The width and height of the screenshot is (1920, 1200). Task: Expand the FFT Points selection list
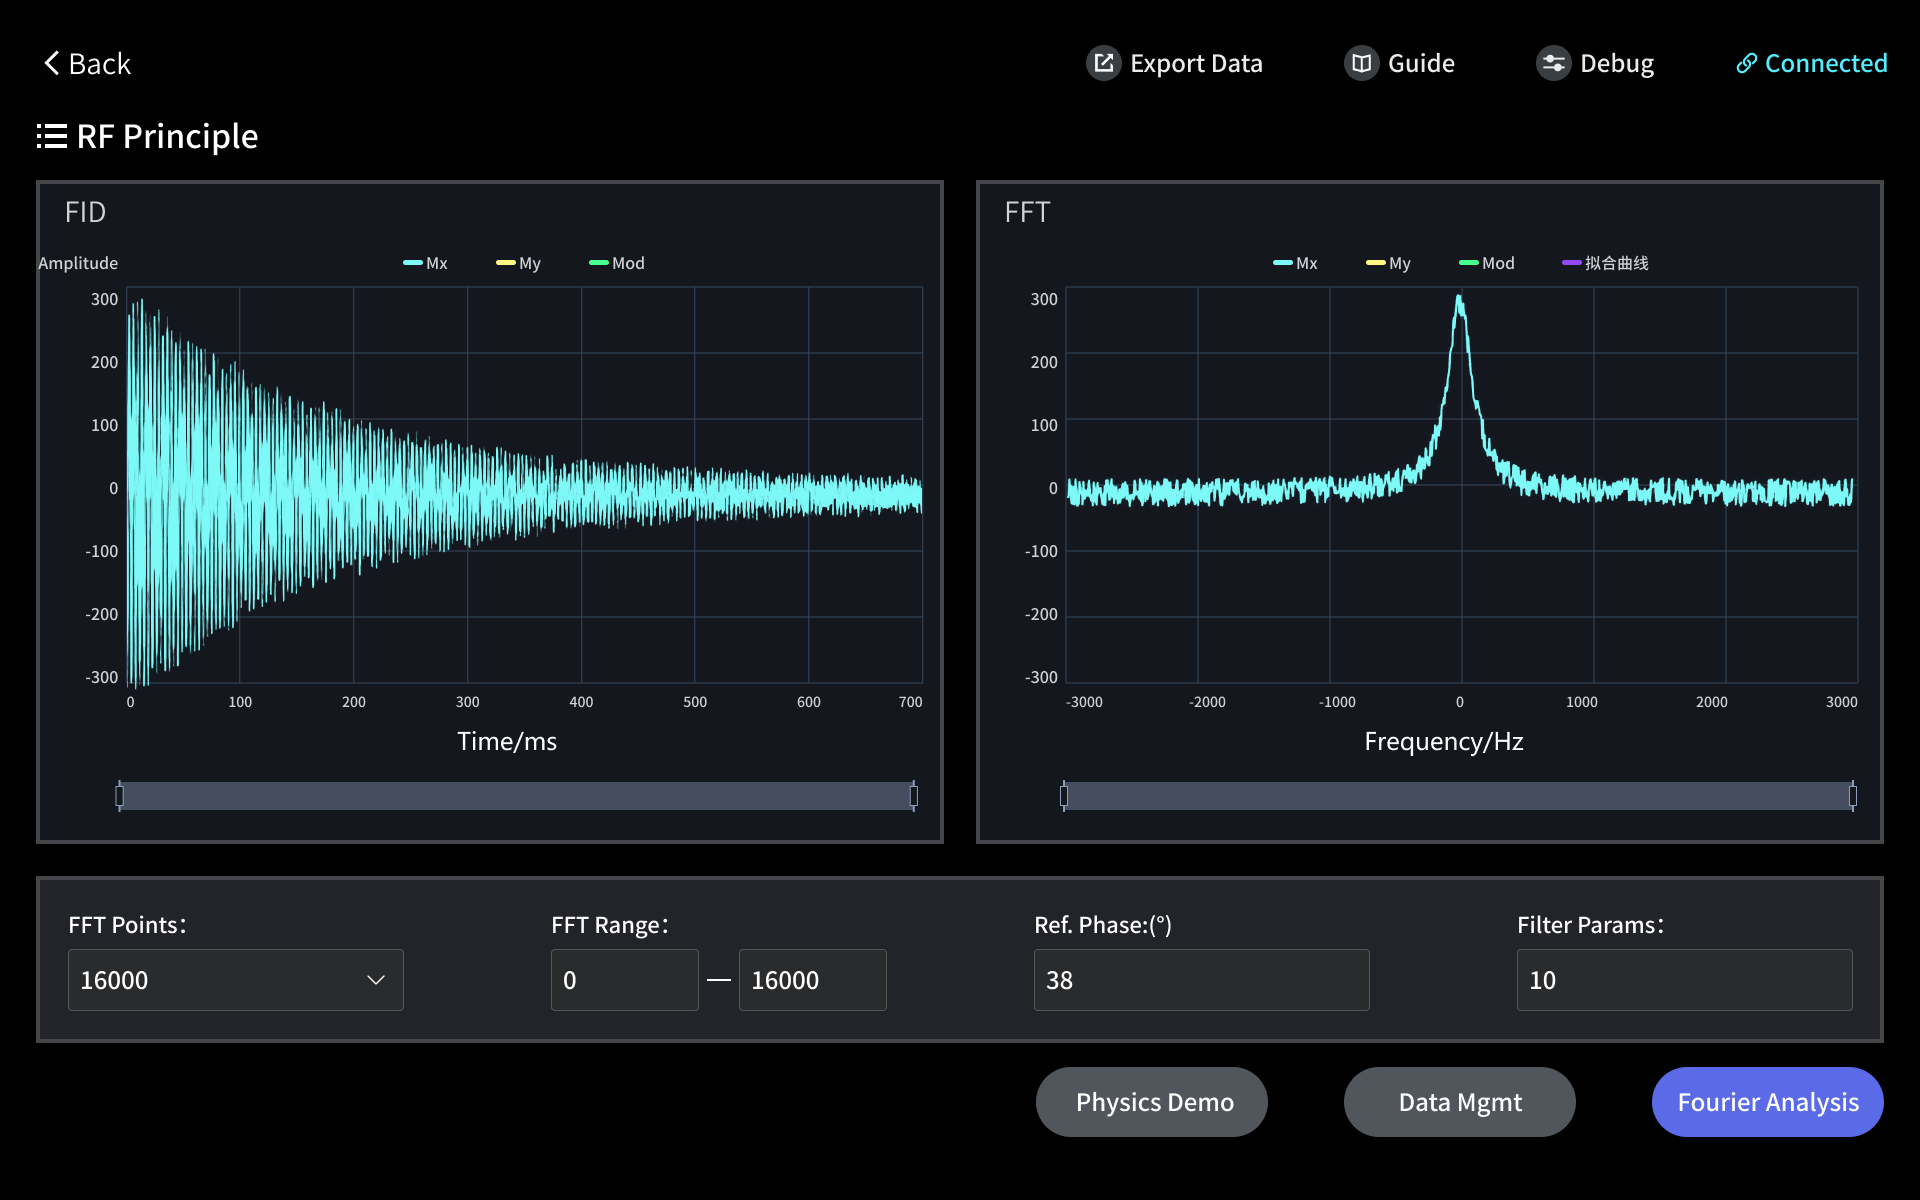pyautogui.click(x=235, y=980)
